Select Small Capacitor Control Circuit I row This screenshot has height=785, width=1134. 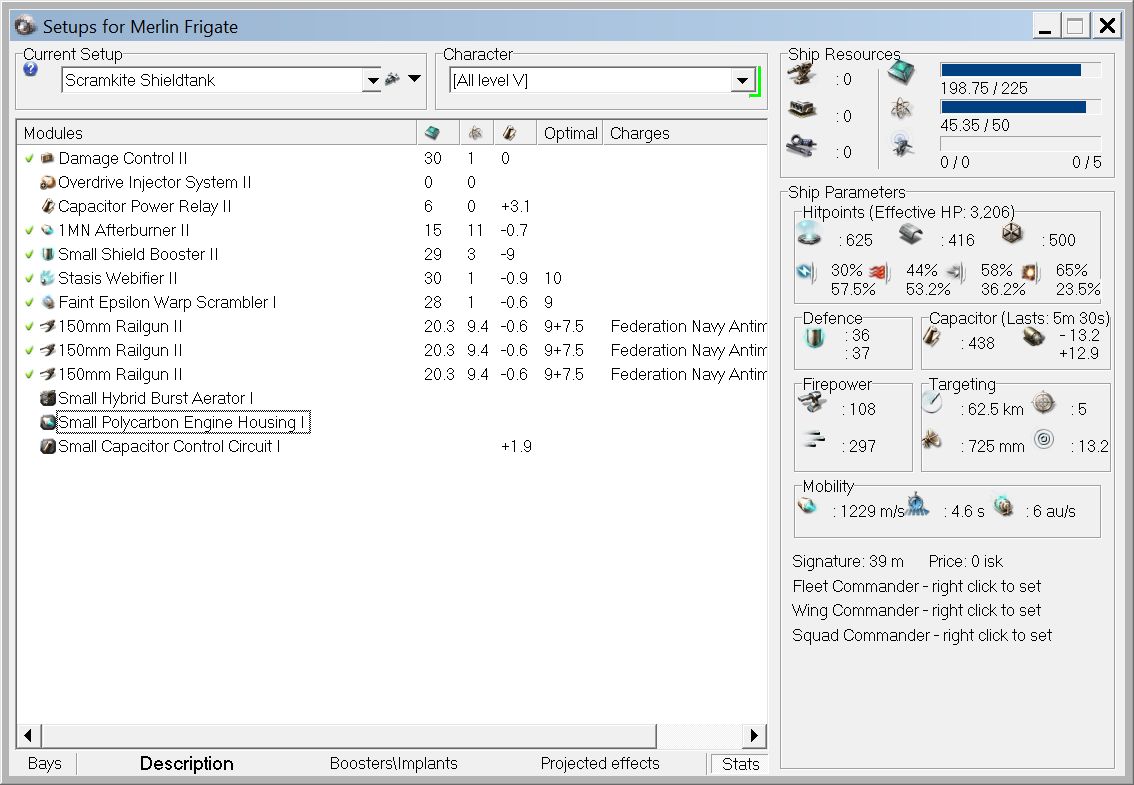(x=392, y=446)
